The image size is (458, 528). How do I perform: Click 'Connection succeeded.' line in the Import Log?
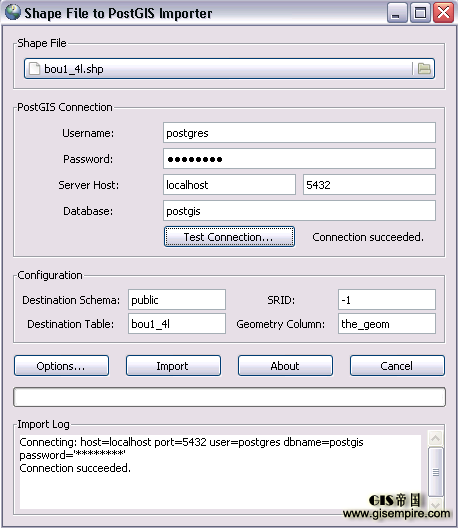point(75,468)
